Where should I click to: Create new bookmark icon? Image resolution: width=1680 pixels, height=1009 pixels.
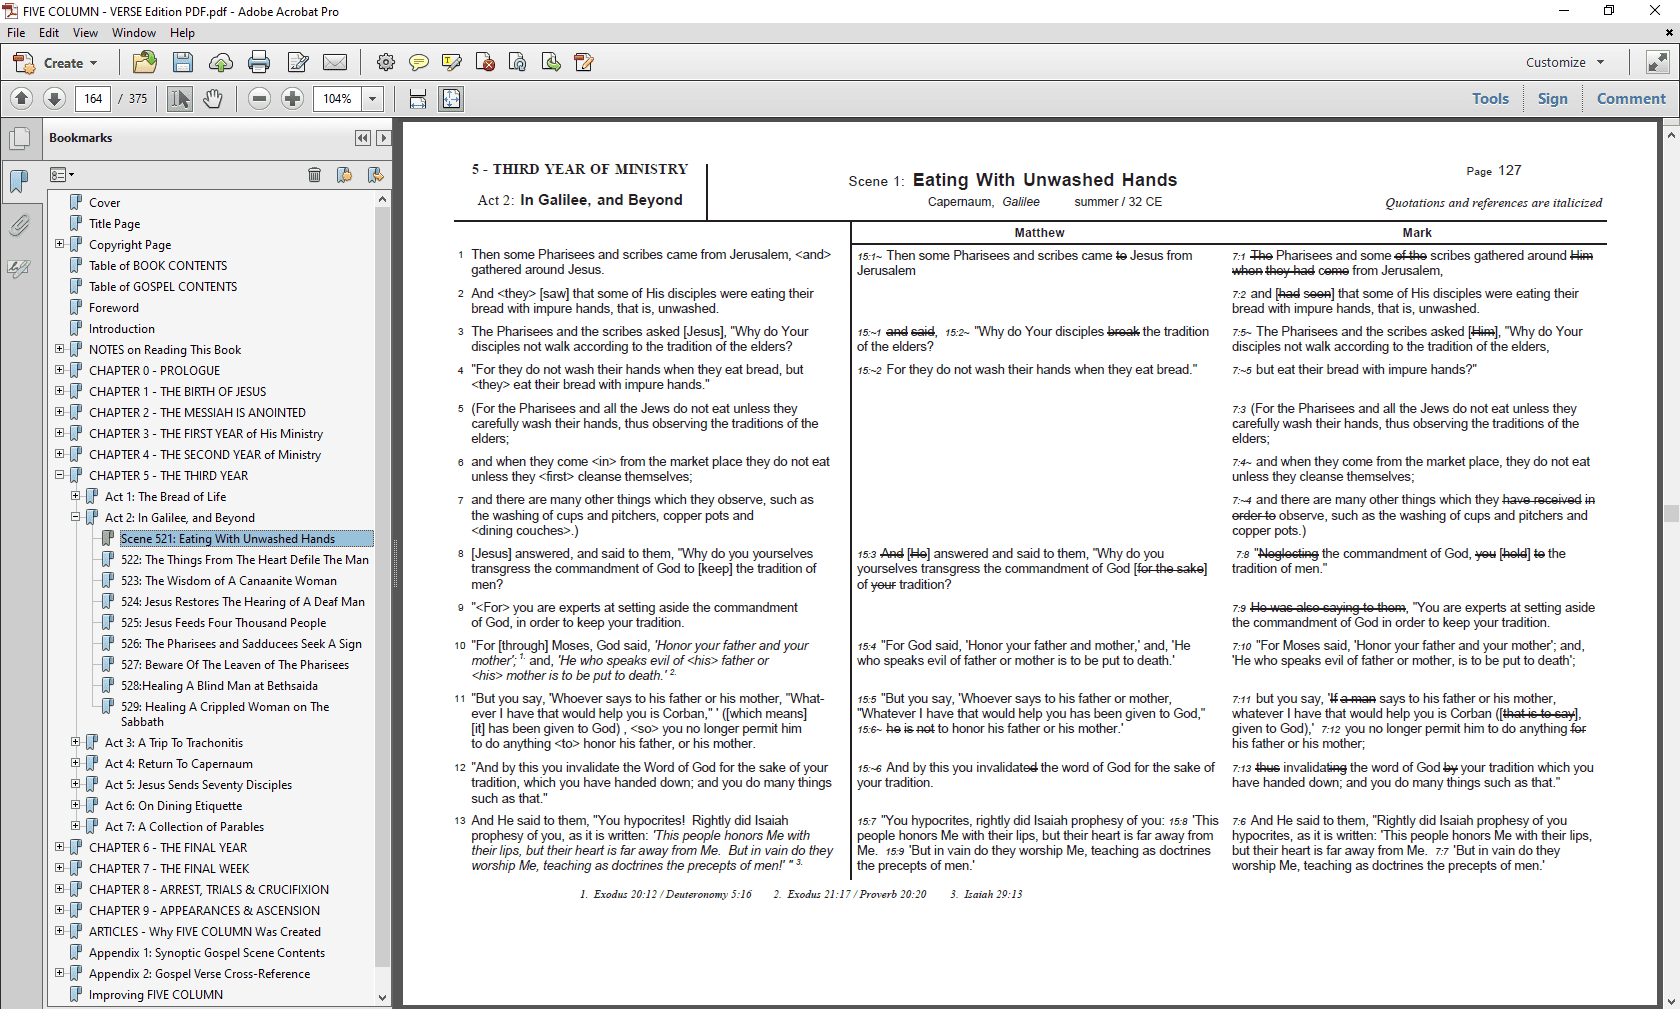click(x=344, y=175)
